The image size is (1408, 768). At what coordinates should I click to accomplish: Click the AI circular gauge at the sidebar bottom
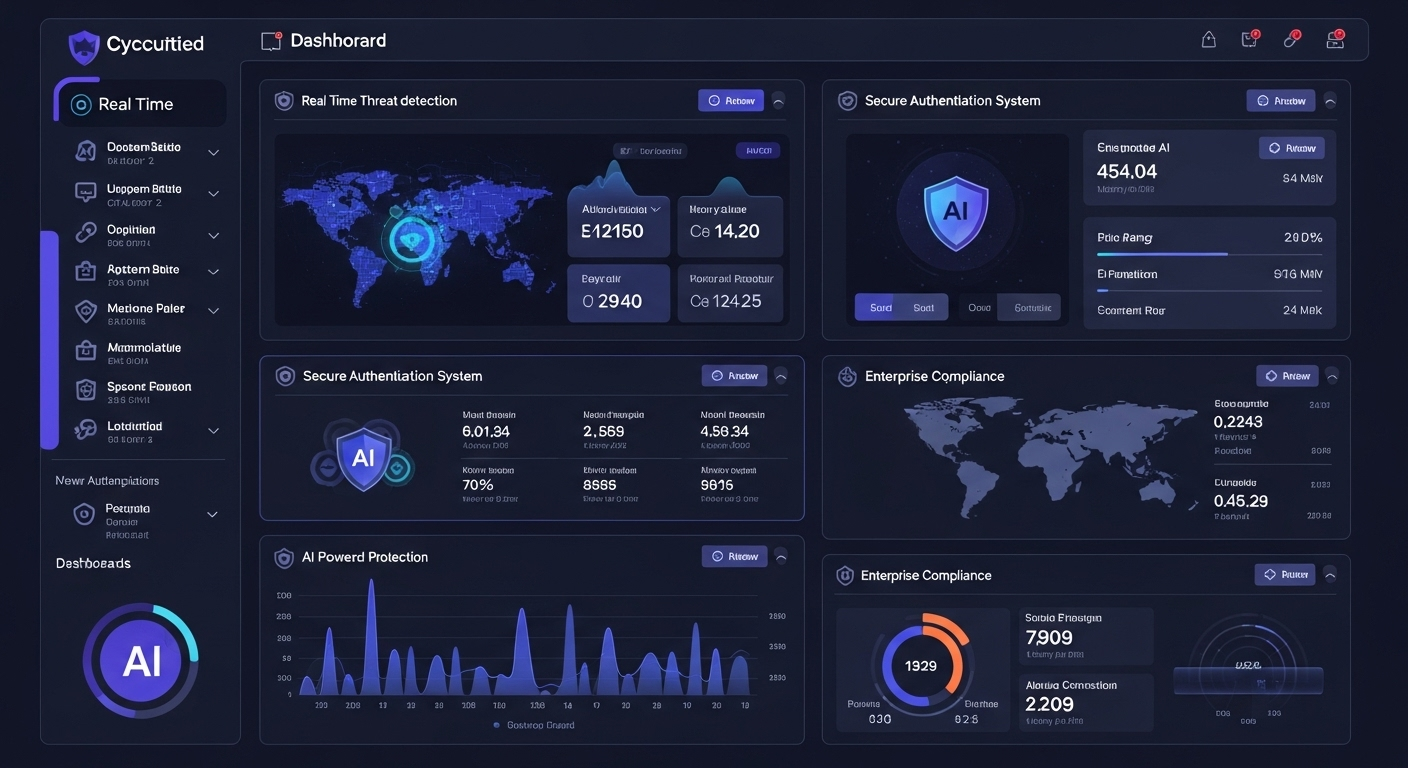[x=141, y=660]
